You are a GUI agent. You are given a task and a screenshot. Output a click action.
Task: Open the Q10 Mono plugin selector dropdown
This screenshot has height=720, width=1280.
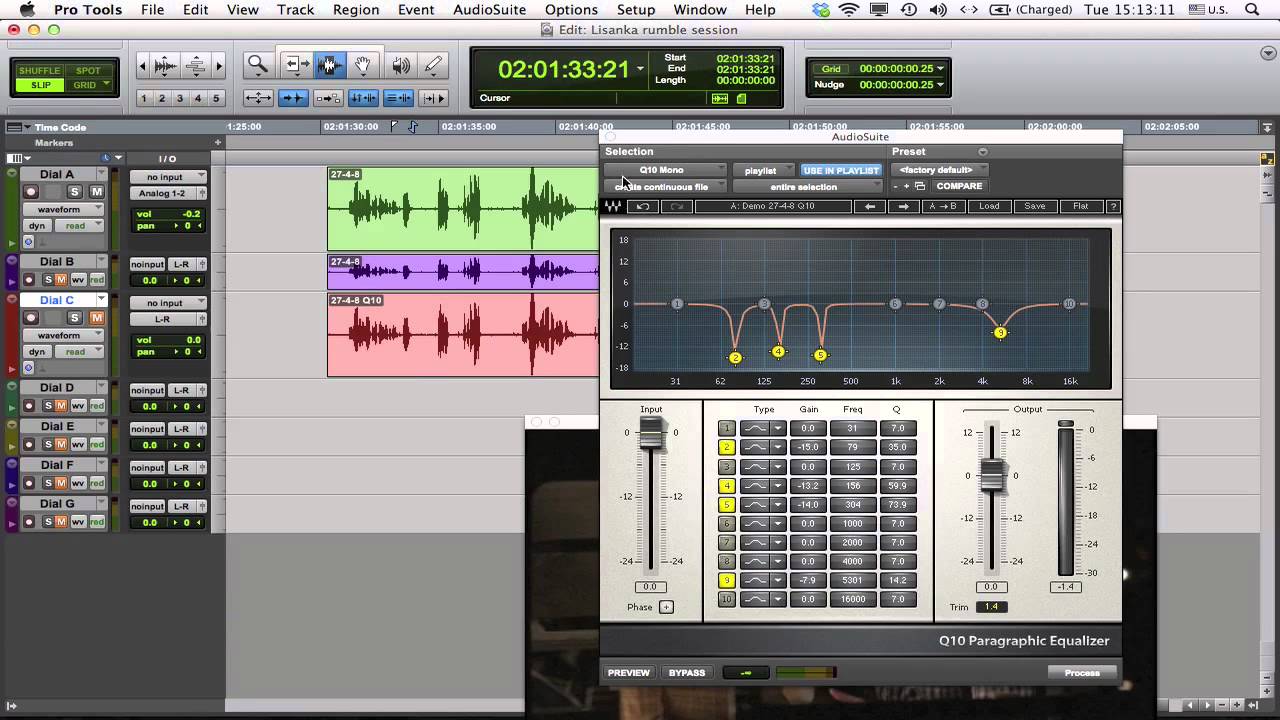click(x=665, y=170)
